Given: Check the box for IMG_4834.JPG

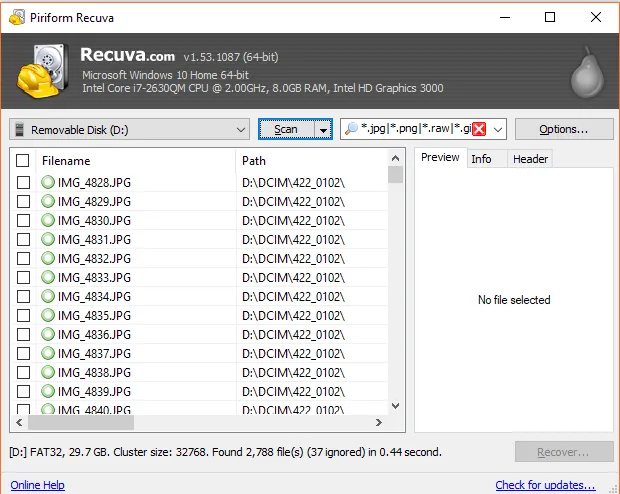Looking at the screenshot, I should (x=23, y=296).
